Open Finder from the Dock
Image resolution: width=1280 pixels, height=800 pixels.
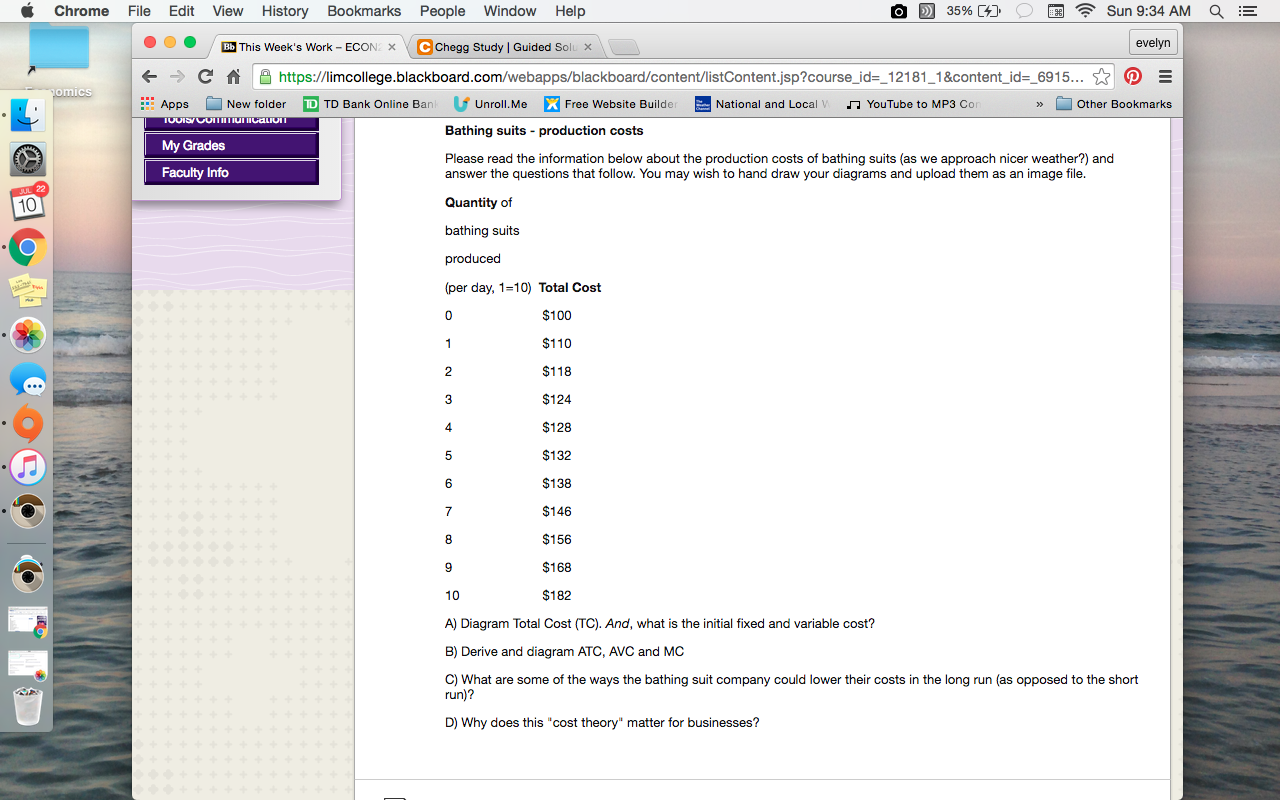28,115
